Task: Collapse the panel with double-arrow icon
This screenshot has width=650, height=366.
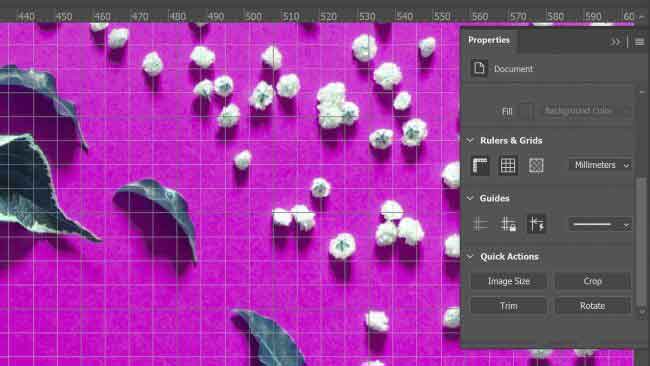Action: [615, 42]
